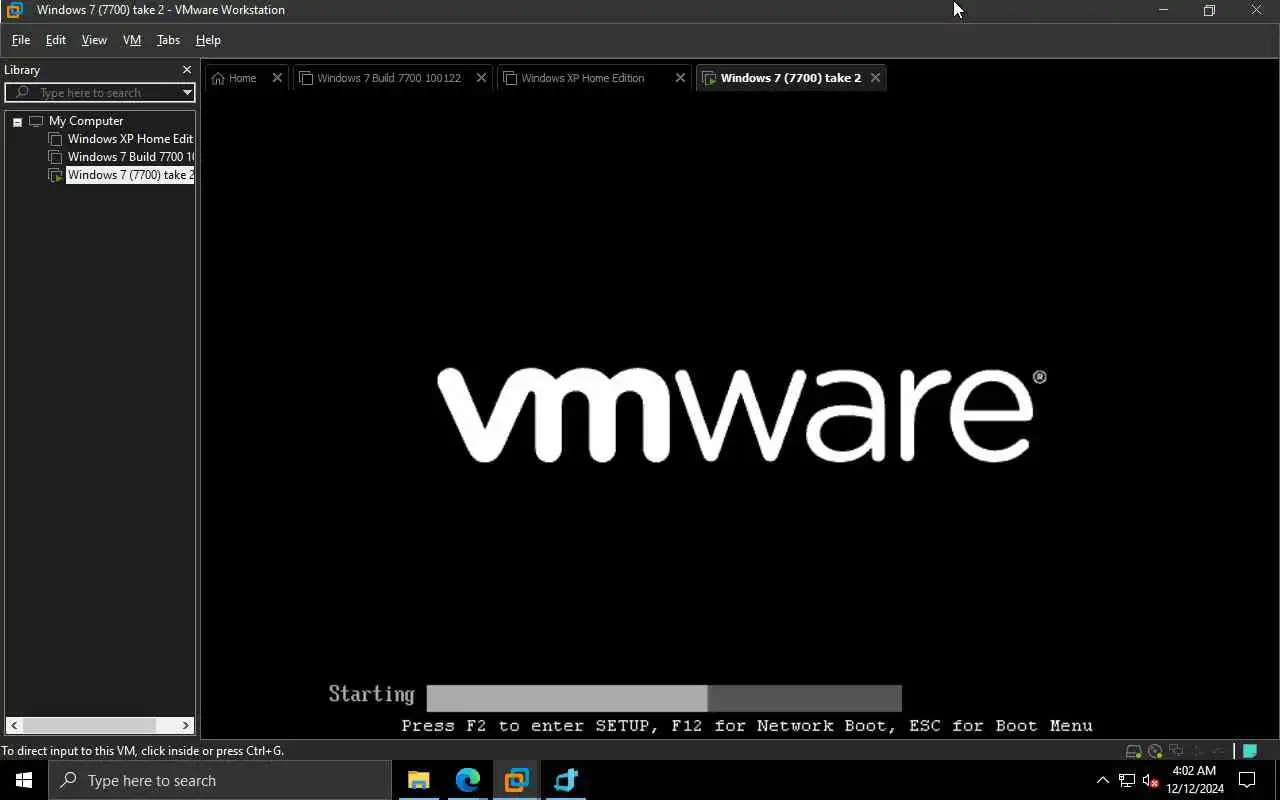
Task: Click the VMware Workstation title bar icon
Action: coord(14,10)
